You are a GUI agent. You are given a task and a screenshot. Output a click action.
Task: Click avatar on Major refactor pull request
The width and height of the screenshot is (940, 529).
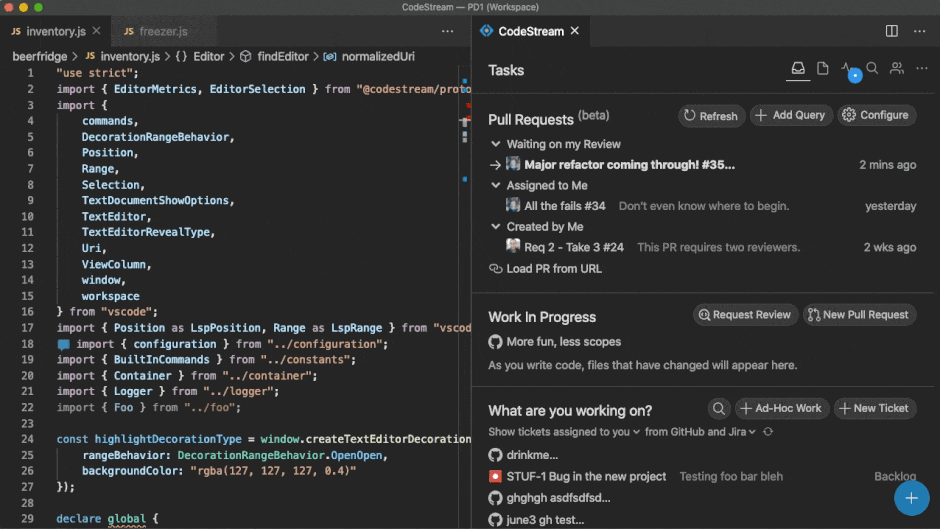coord(513,164)
